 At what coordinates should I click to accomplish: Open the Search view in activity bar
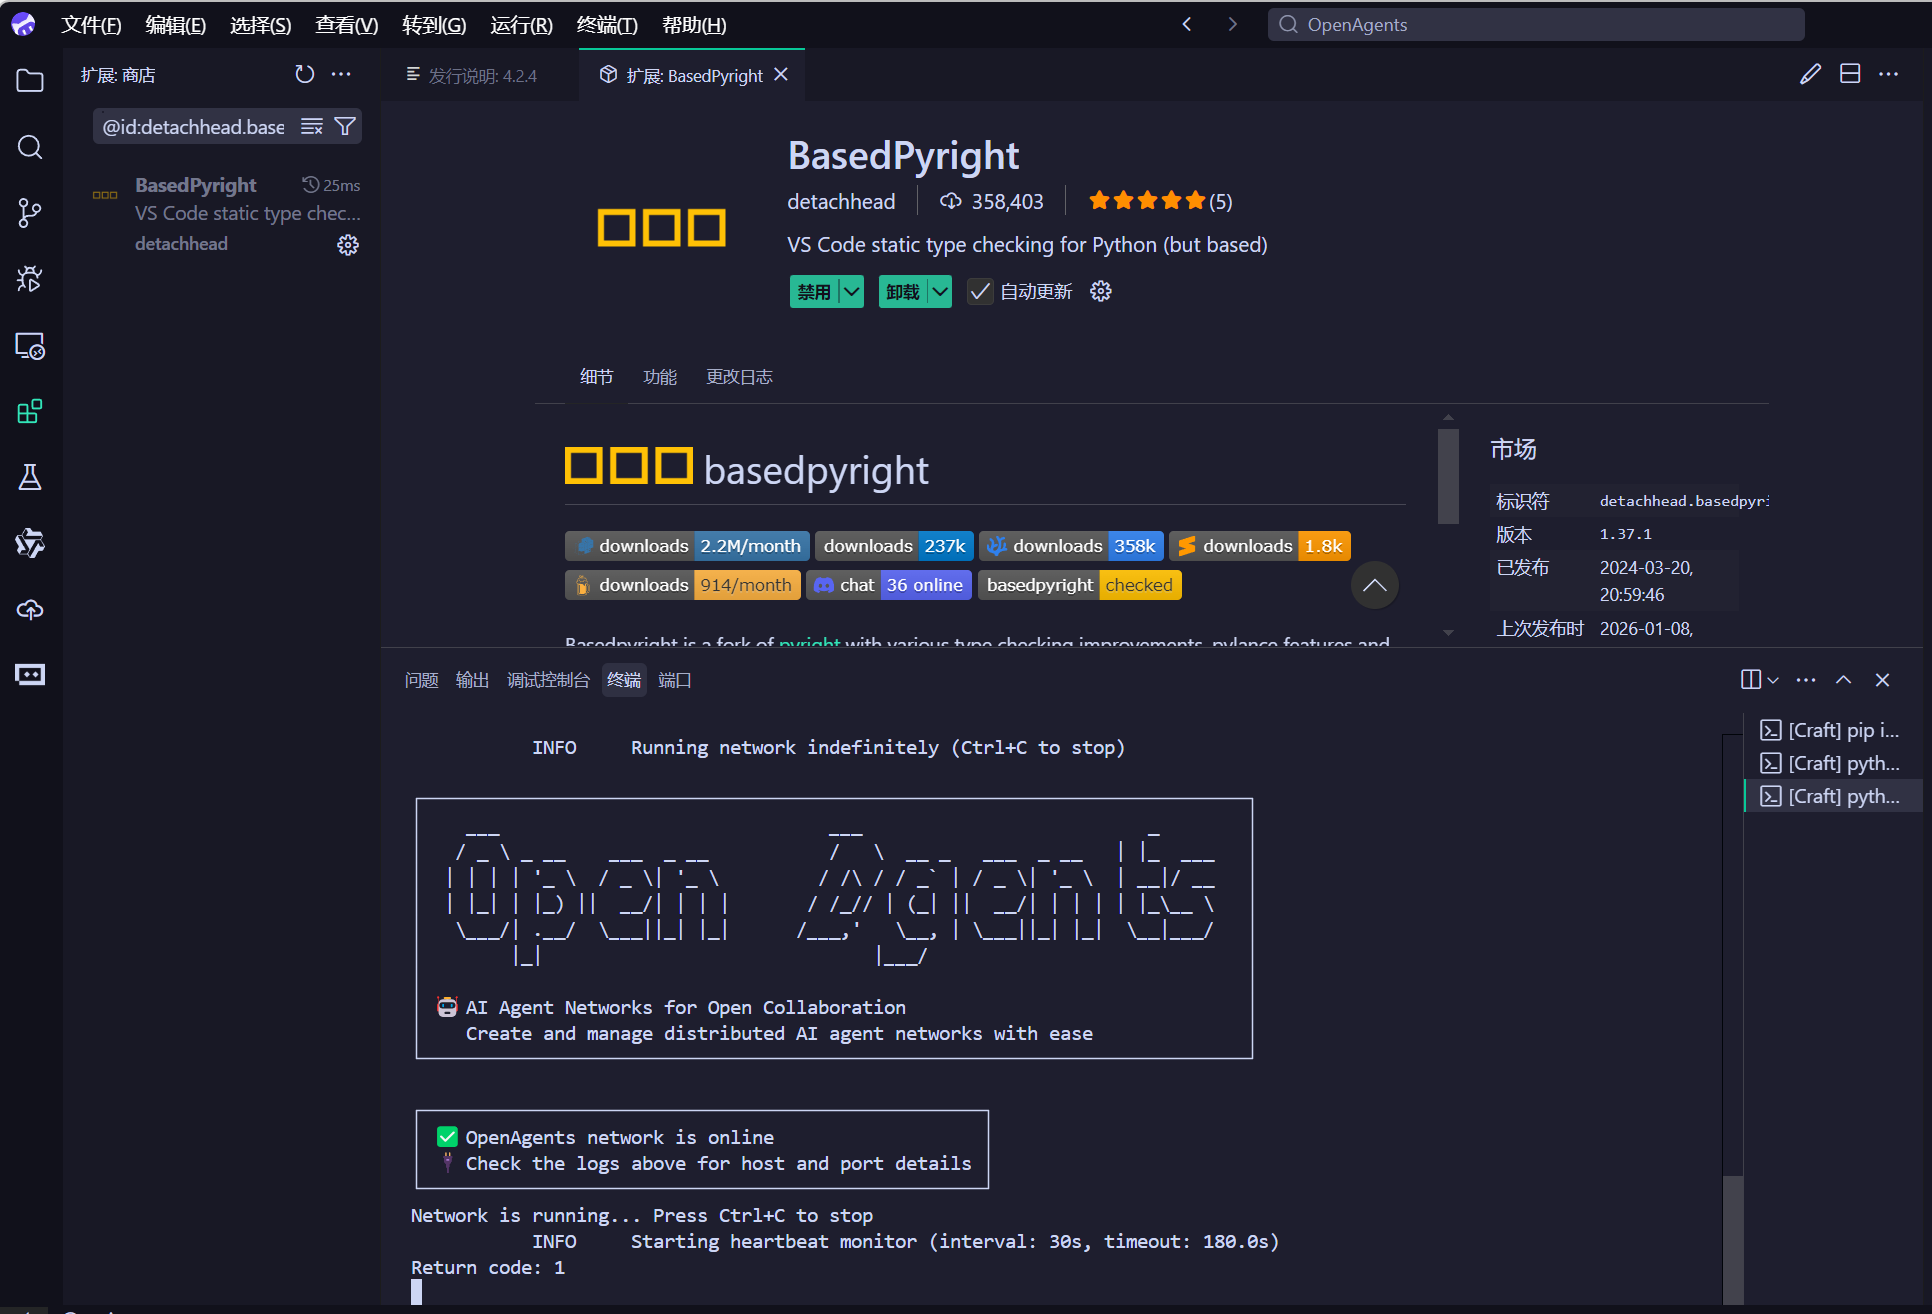click(30, 147)
